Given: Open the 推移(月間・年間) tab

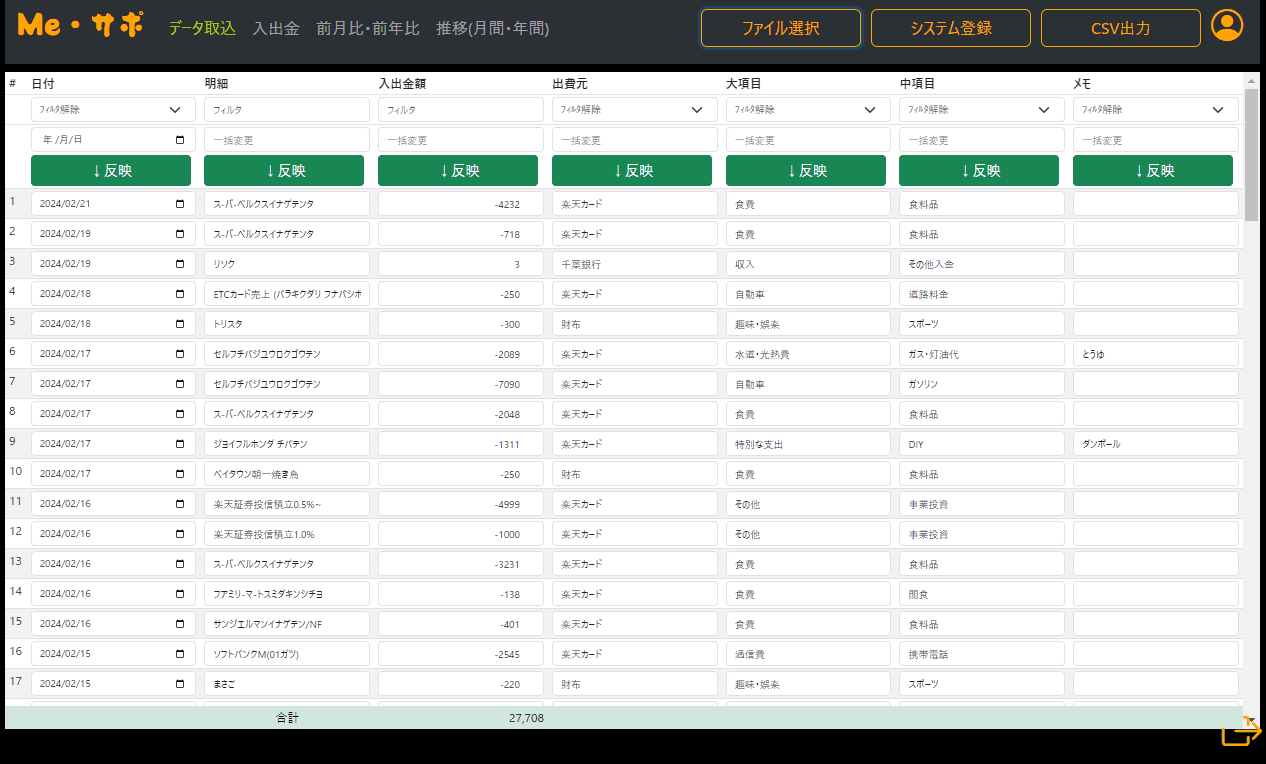Looking at the screenshot, I should [x=492, y=29].
